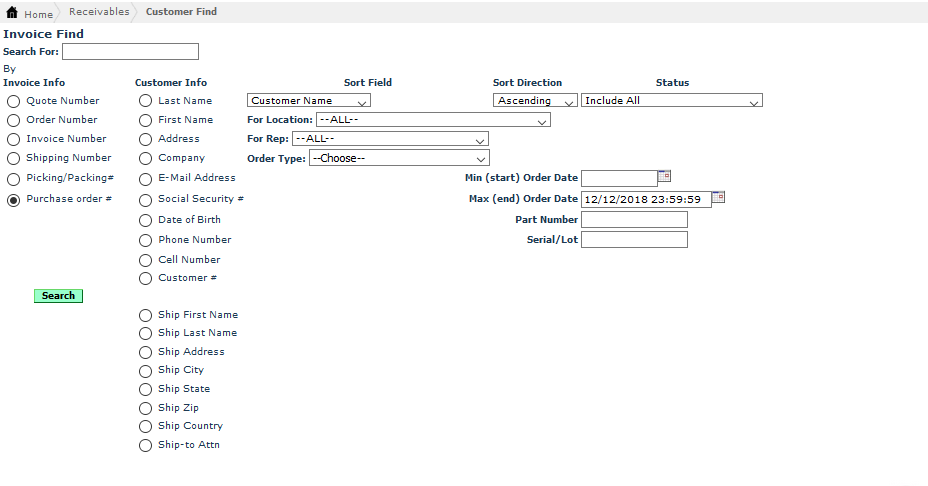Open the For Rep dropdown
The height and width of the screenshot is (486, 928).
(x=390, y=139)
